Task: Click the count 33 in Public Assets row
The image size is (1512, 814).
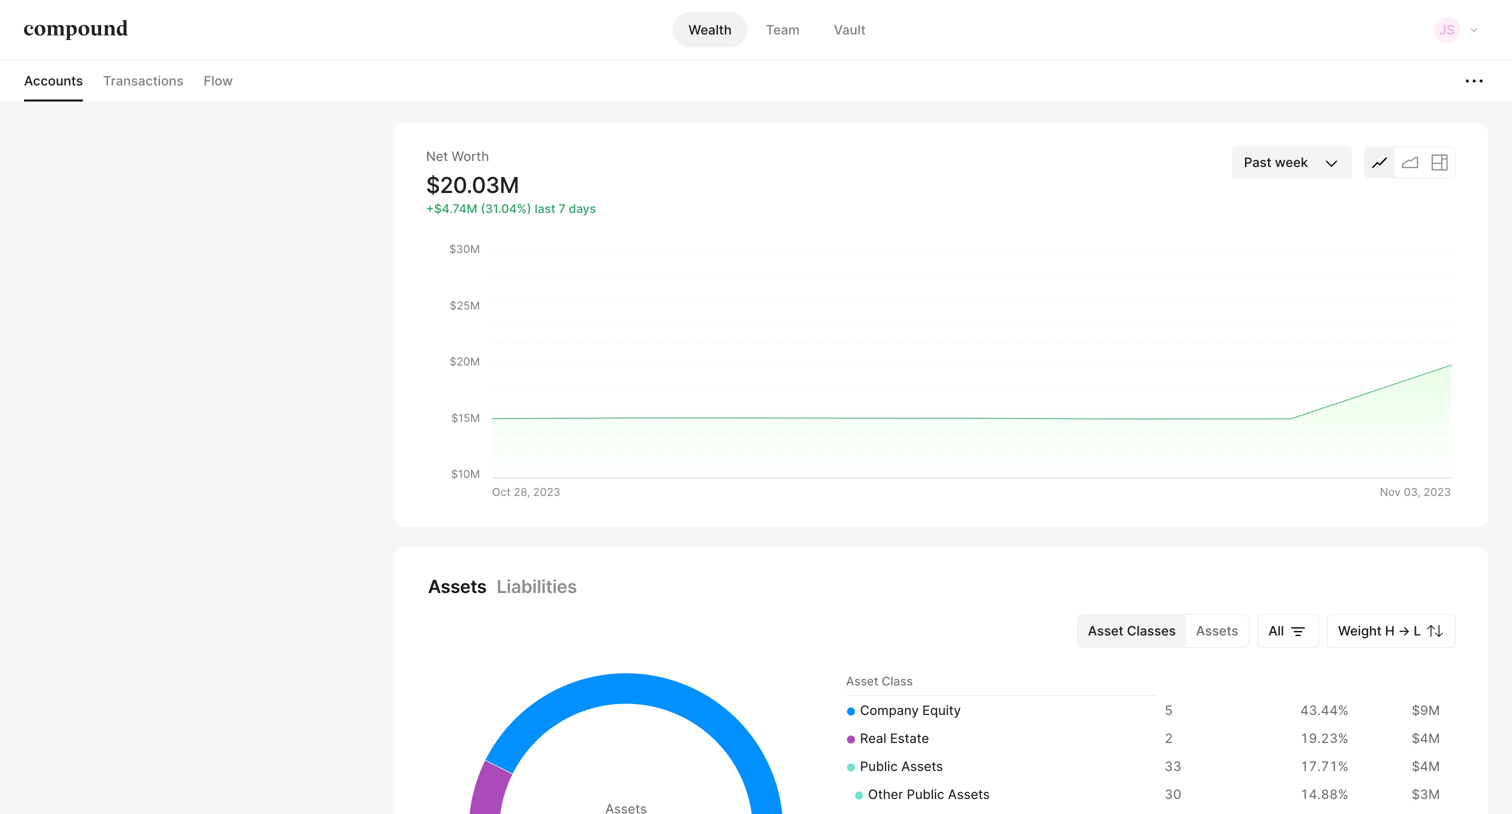Action: tap(1173, 767)
